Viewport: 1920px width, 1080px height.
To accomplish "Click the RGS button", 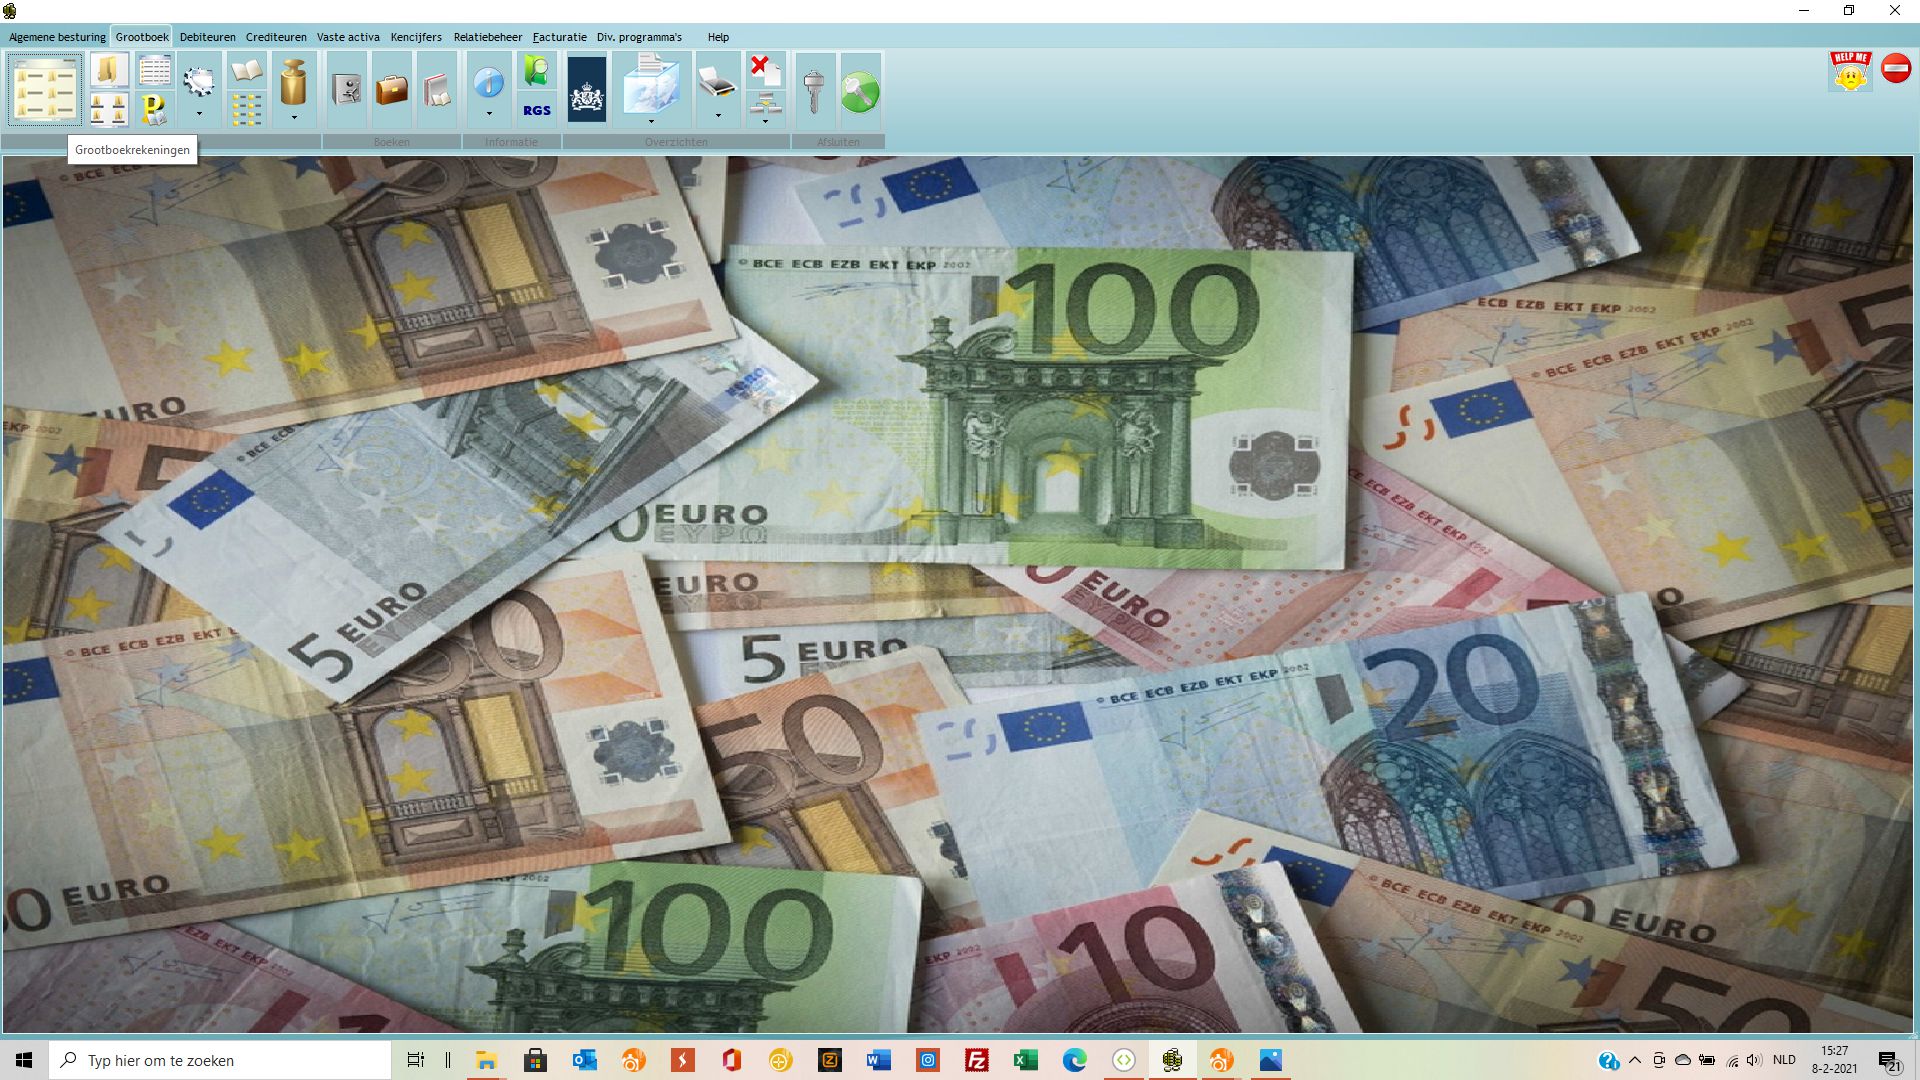I will pos(537,110).
